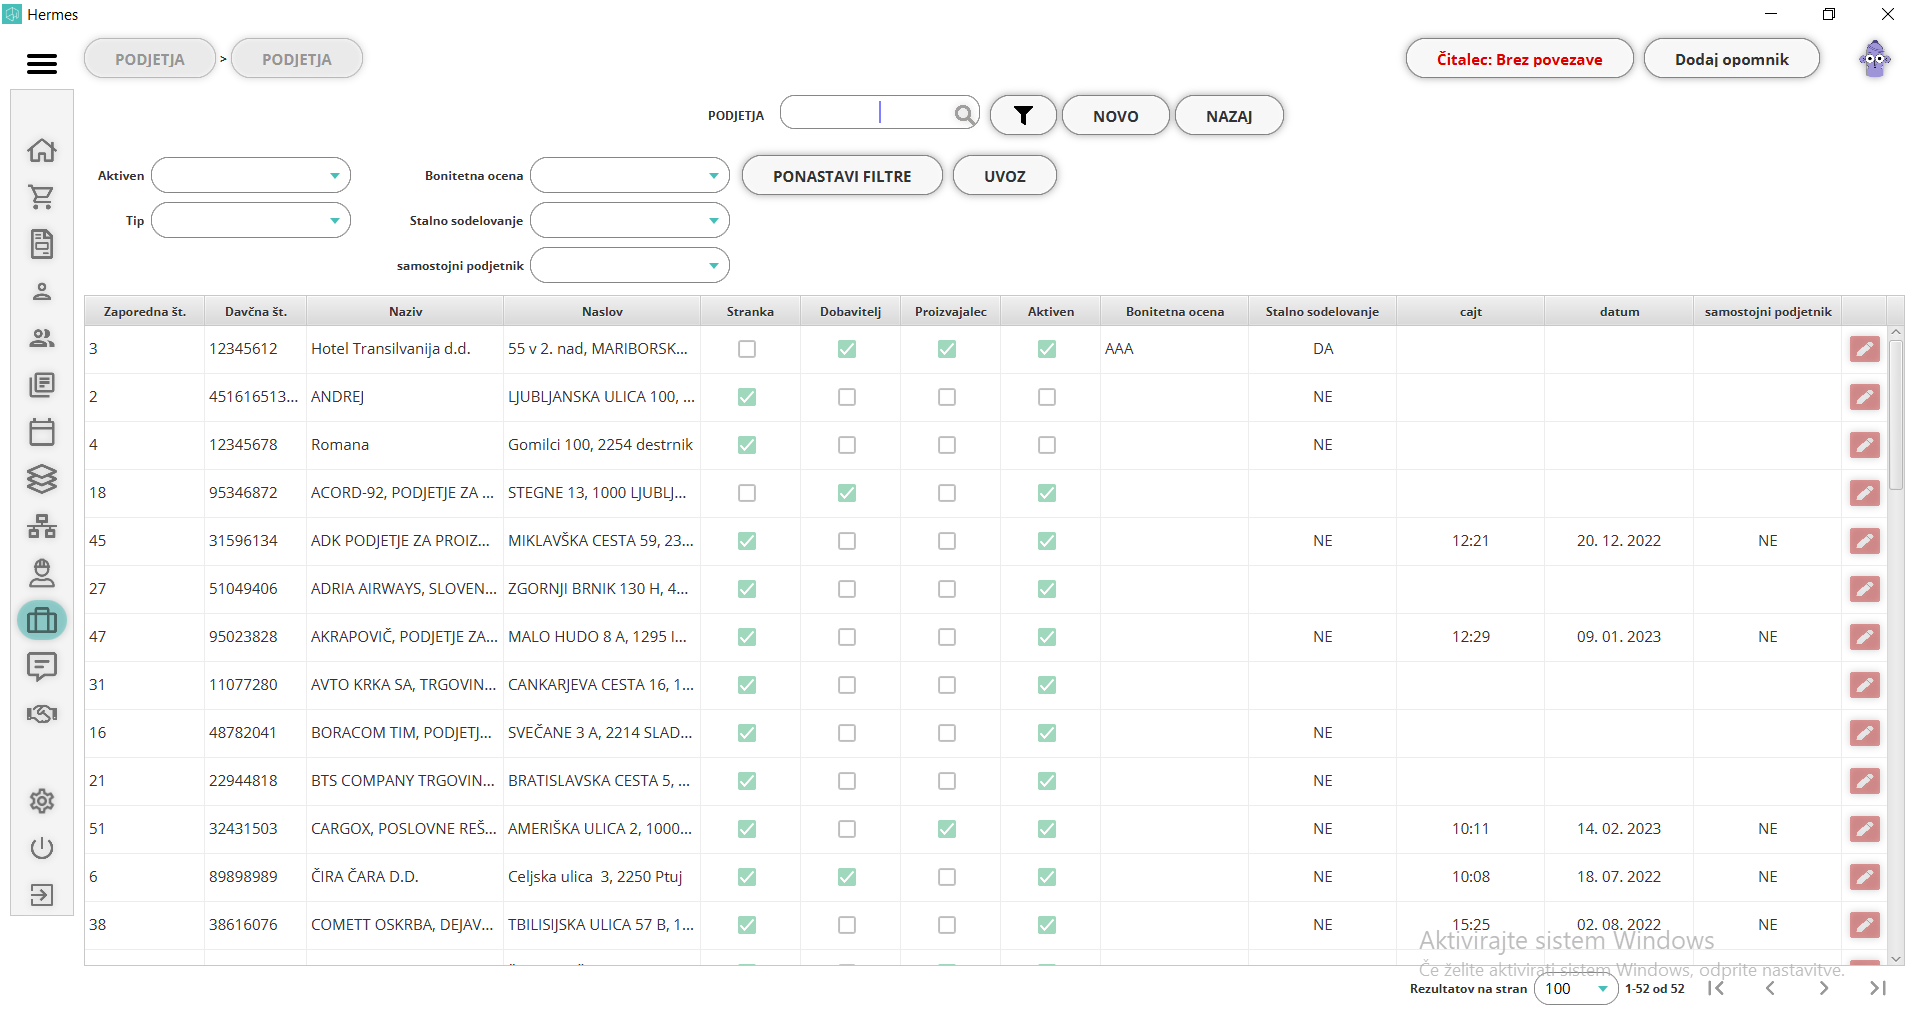Go to the next results page
This screenshot has height=1029, width=1916.
point(1824,988)
